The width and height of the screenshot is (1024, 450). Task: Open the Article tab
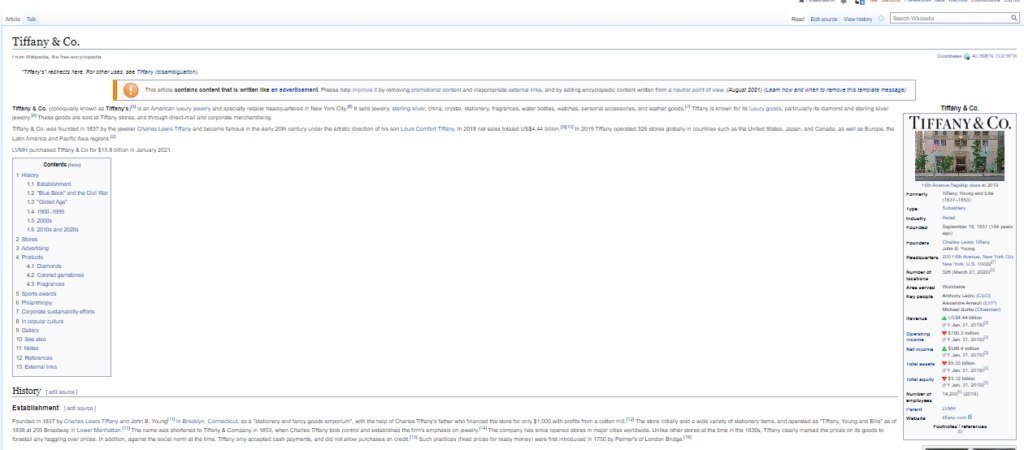13,20
